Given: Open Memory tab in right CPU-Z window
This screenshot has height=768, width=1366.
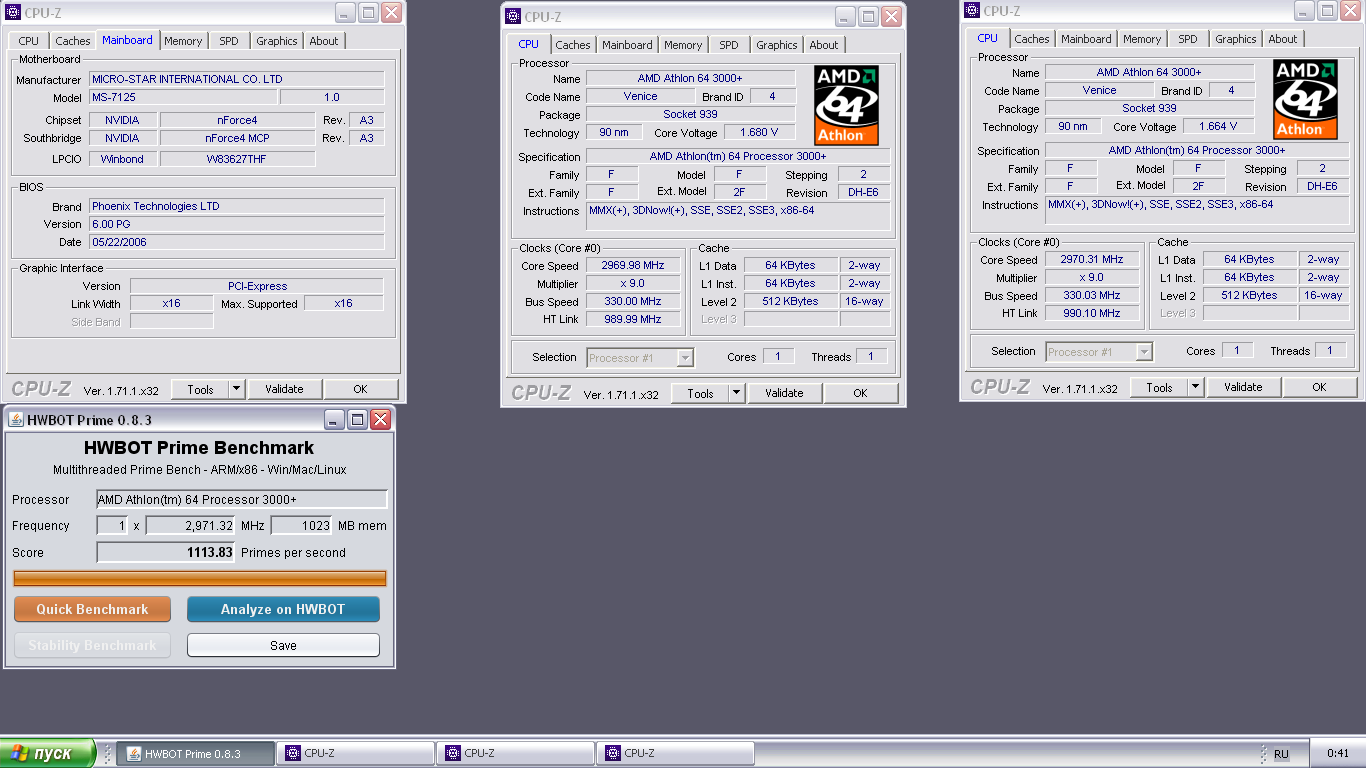Looking at the screenshot, I should [x=1142, y=39].
